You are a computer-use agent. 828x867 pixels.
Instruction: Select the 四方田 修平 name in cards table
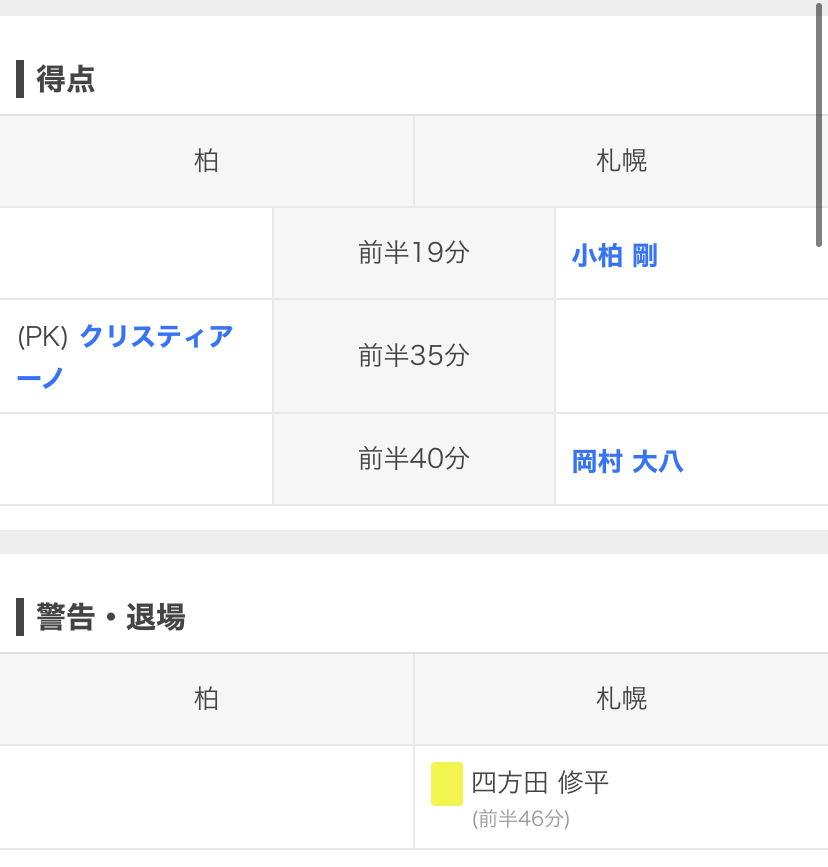[x=540, y=782]
